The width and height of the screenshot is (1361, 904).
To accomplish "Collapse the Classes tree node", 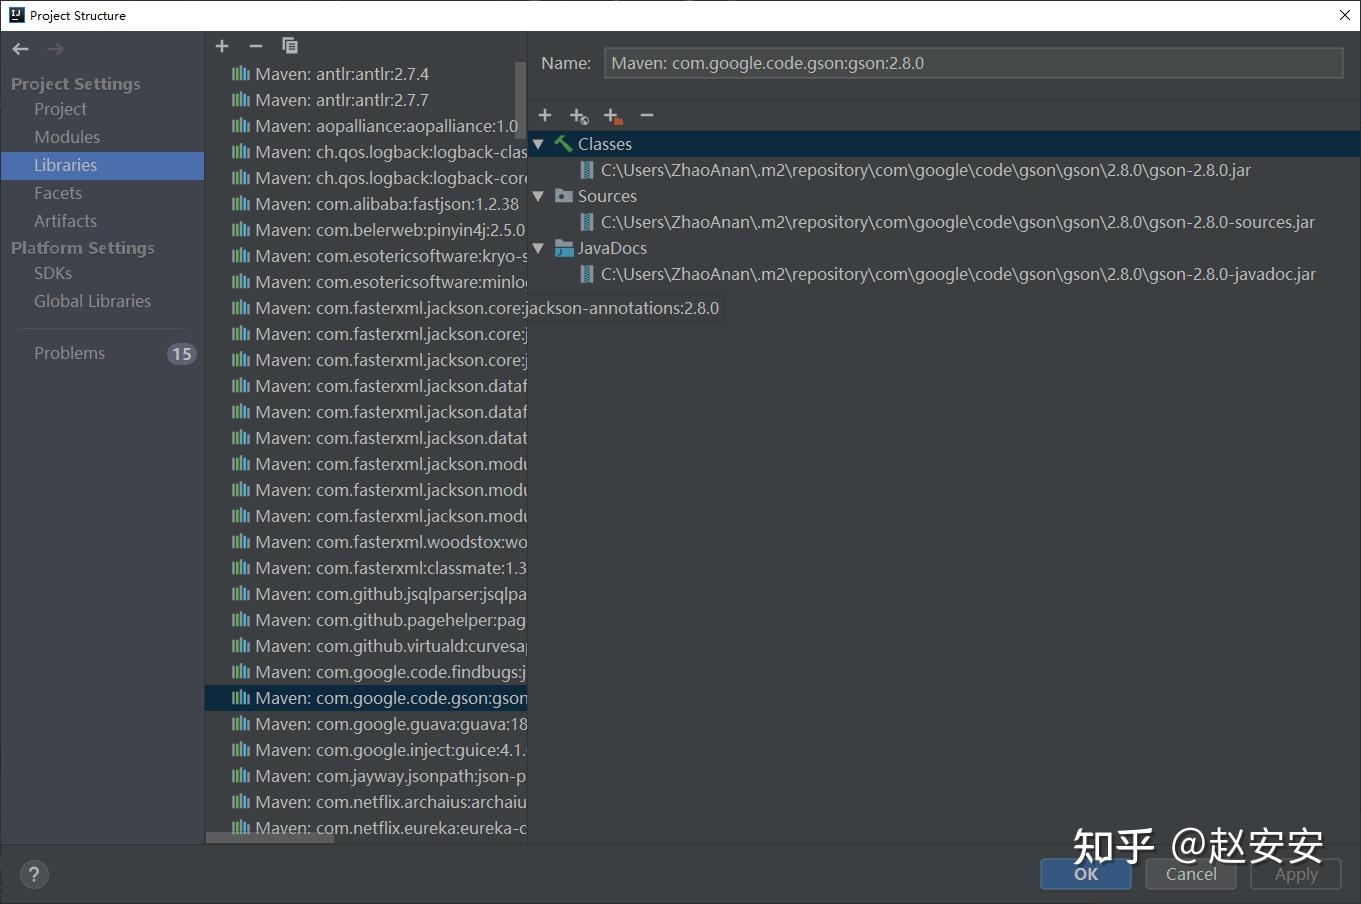I will [x=539, y=144].
